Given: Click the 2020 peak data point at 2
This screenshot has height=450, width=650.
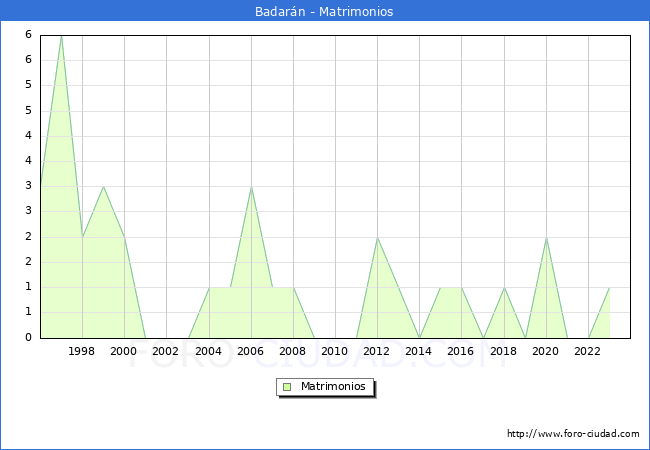Looking at the screenshot, I should pos(546,238).
